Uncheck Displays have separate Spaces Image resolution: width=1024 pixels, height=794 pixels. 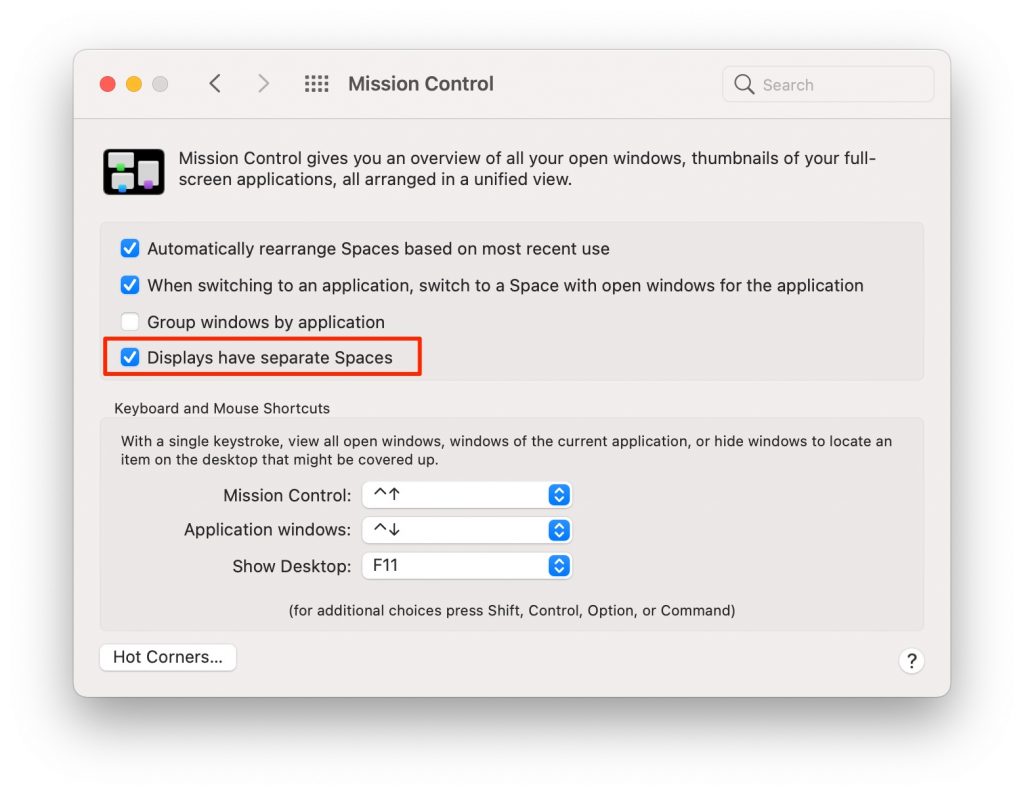(x=130, y=357)
